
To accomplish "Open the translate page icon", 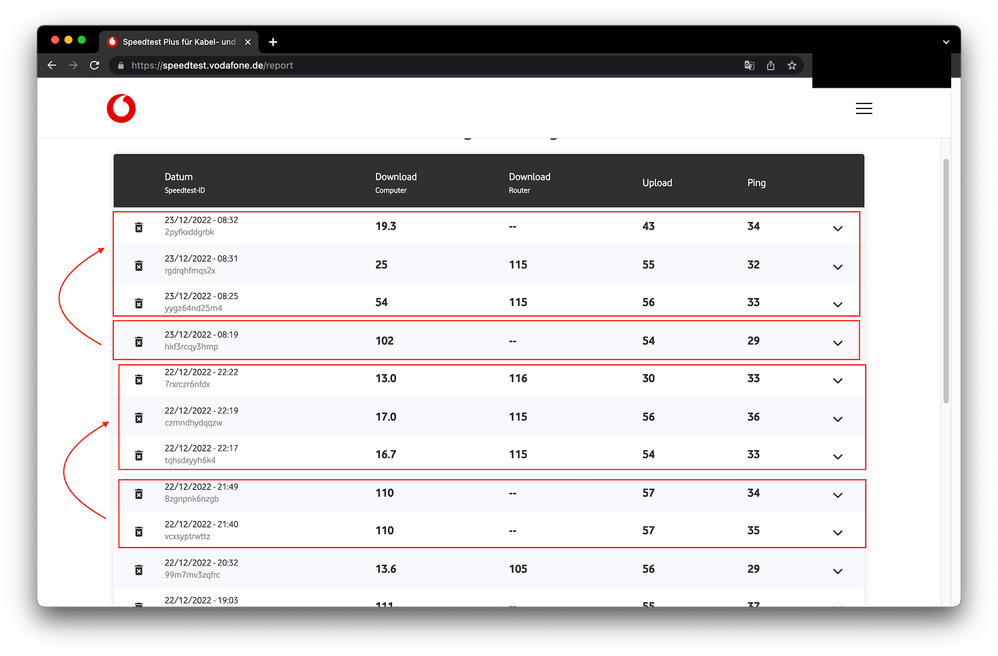I will coord(749,65).
